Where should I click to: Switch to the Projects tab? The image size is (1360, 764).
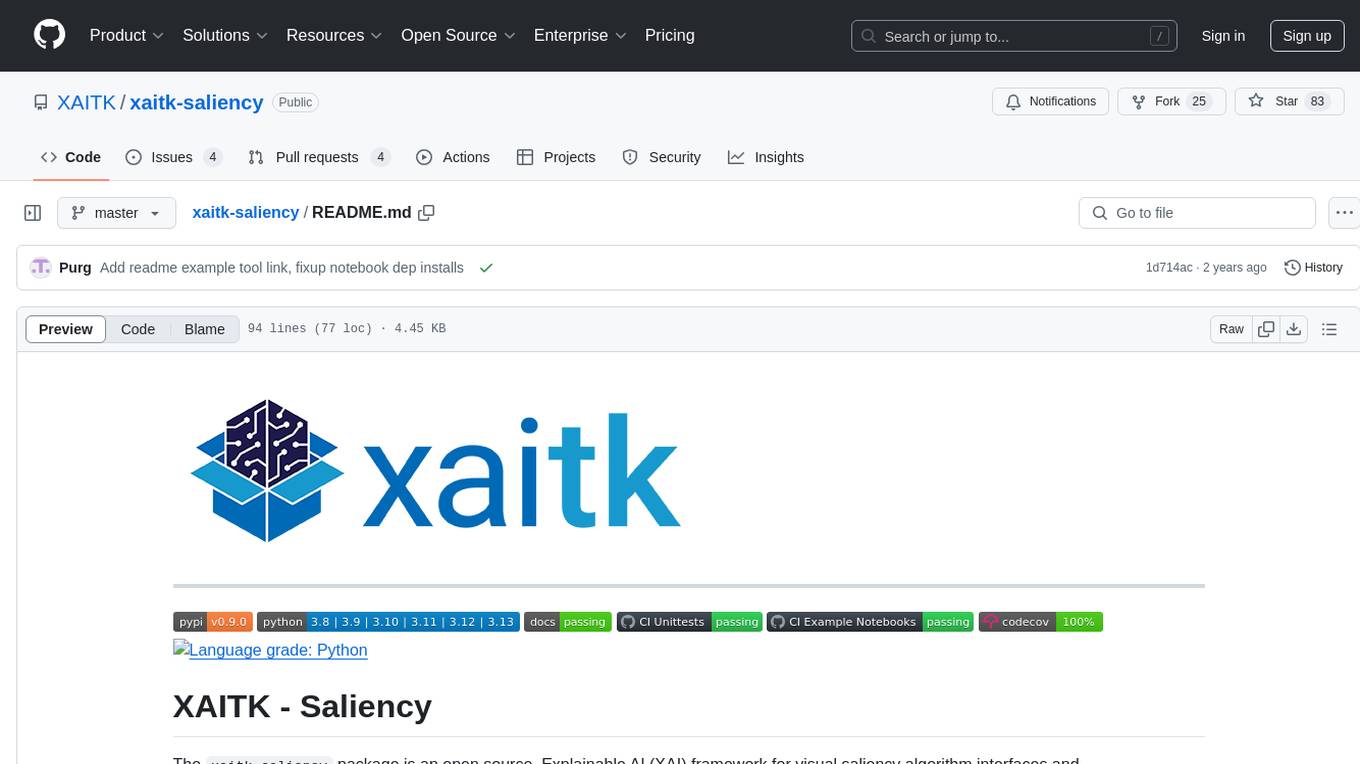pos(556,157)
